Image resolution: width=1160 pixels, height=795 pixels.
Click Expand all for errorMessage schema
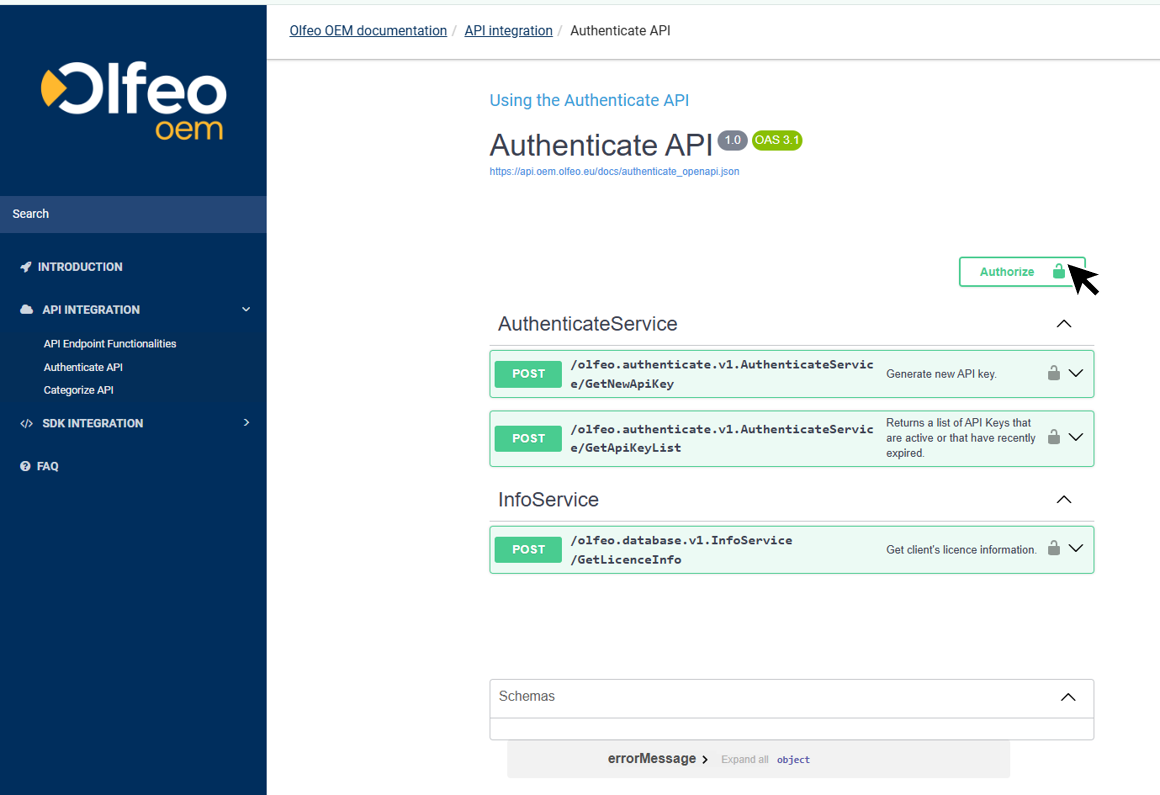coord(744,760)
